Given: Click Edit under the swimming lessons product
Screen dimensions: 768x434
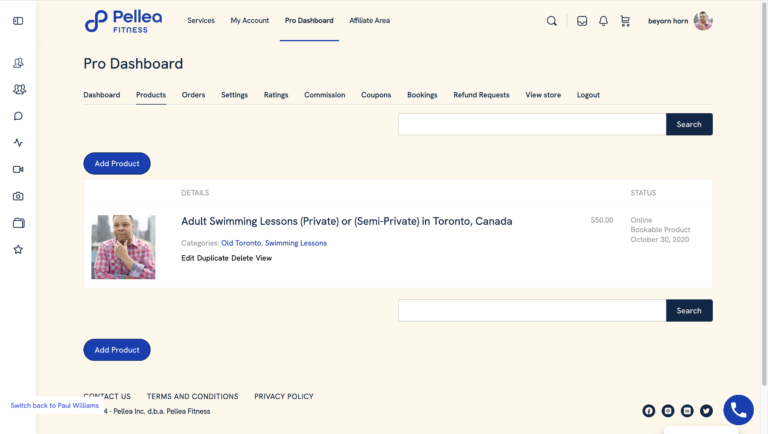Looking at the screenshot, I should click(x=188, y=258).
